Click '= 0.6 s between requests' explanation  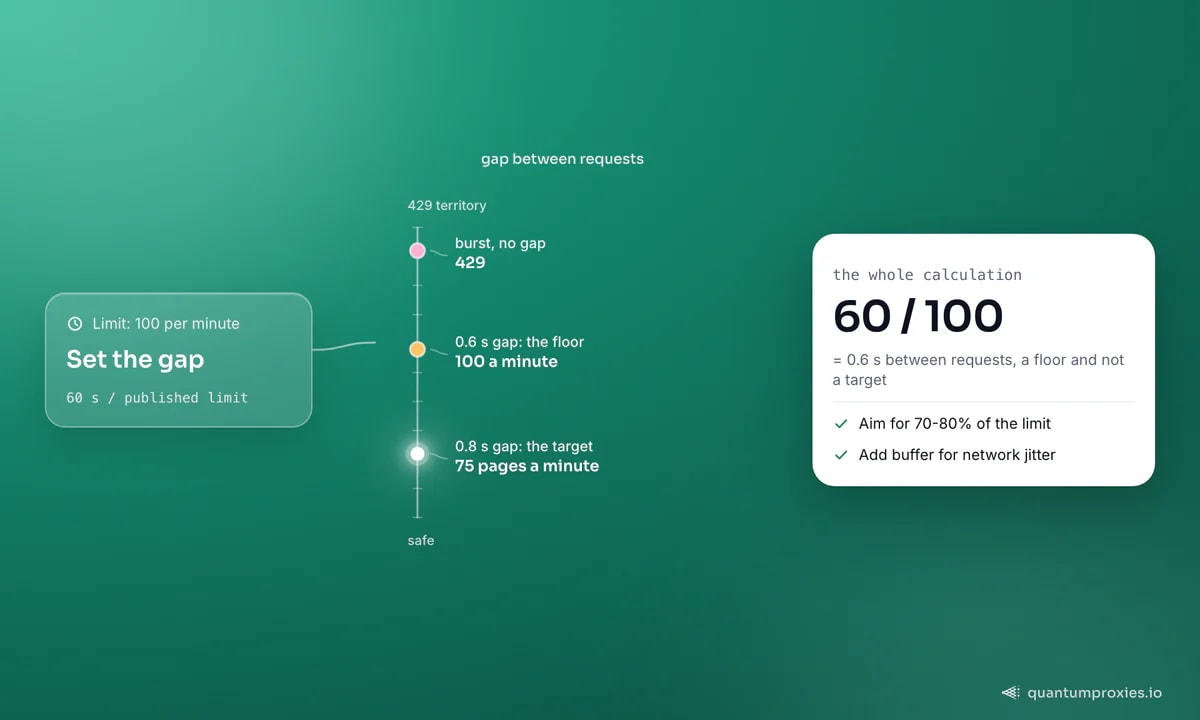[x=979, y=370]
